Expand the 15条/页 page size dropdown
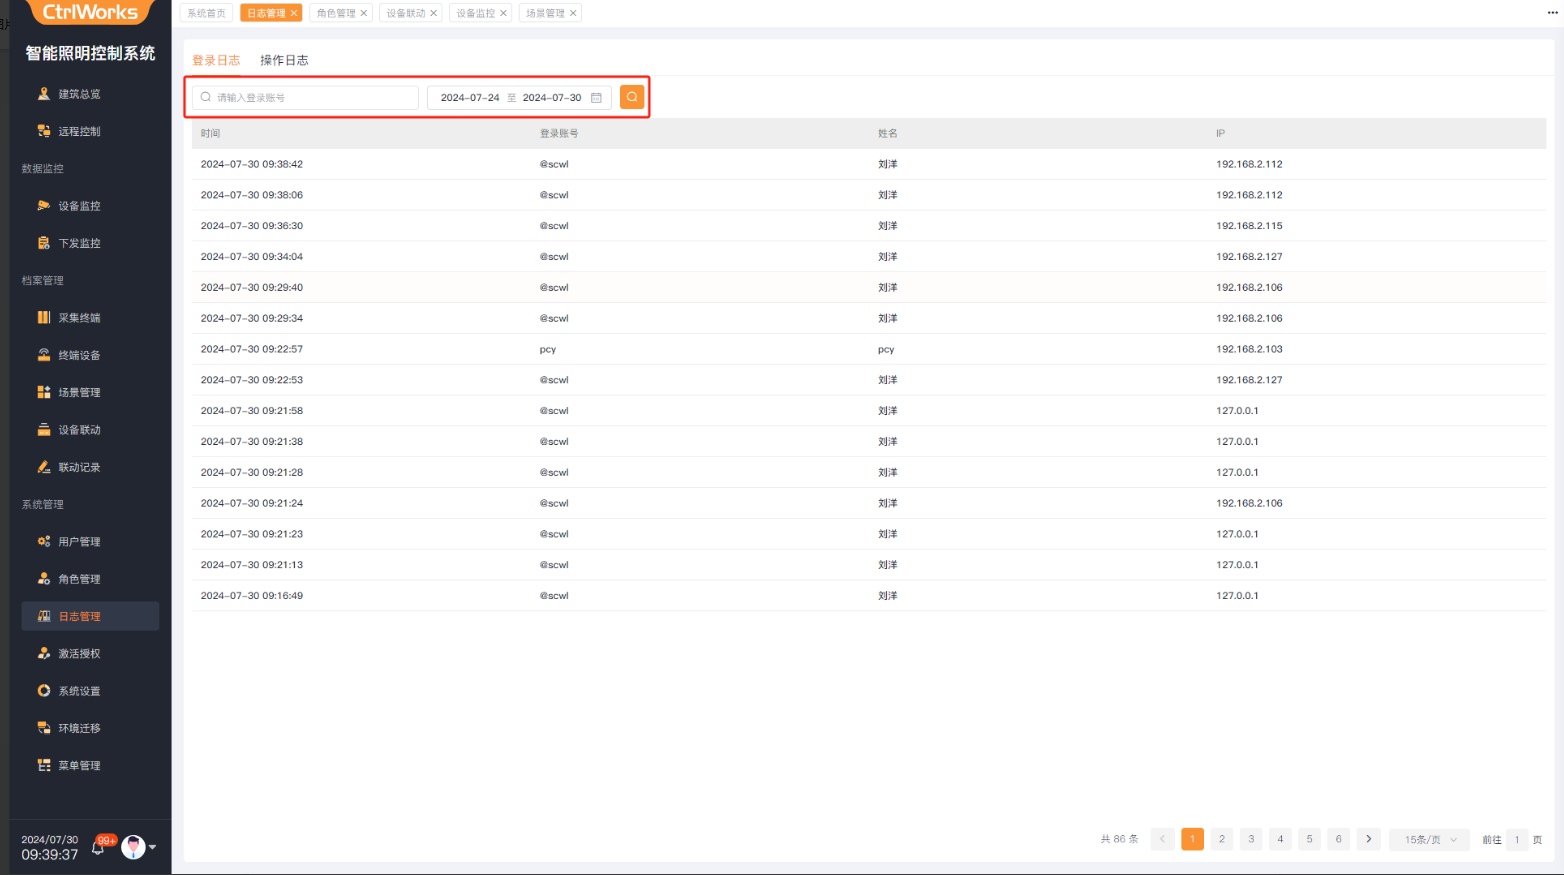 [1429, 839]
